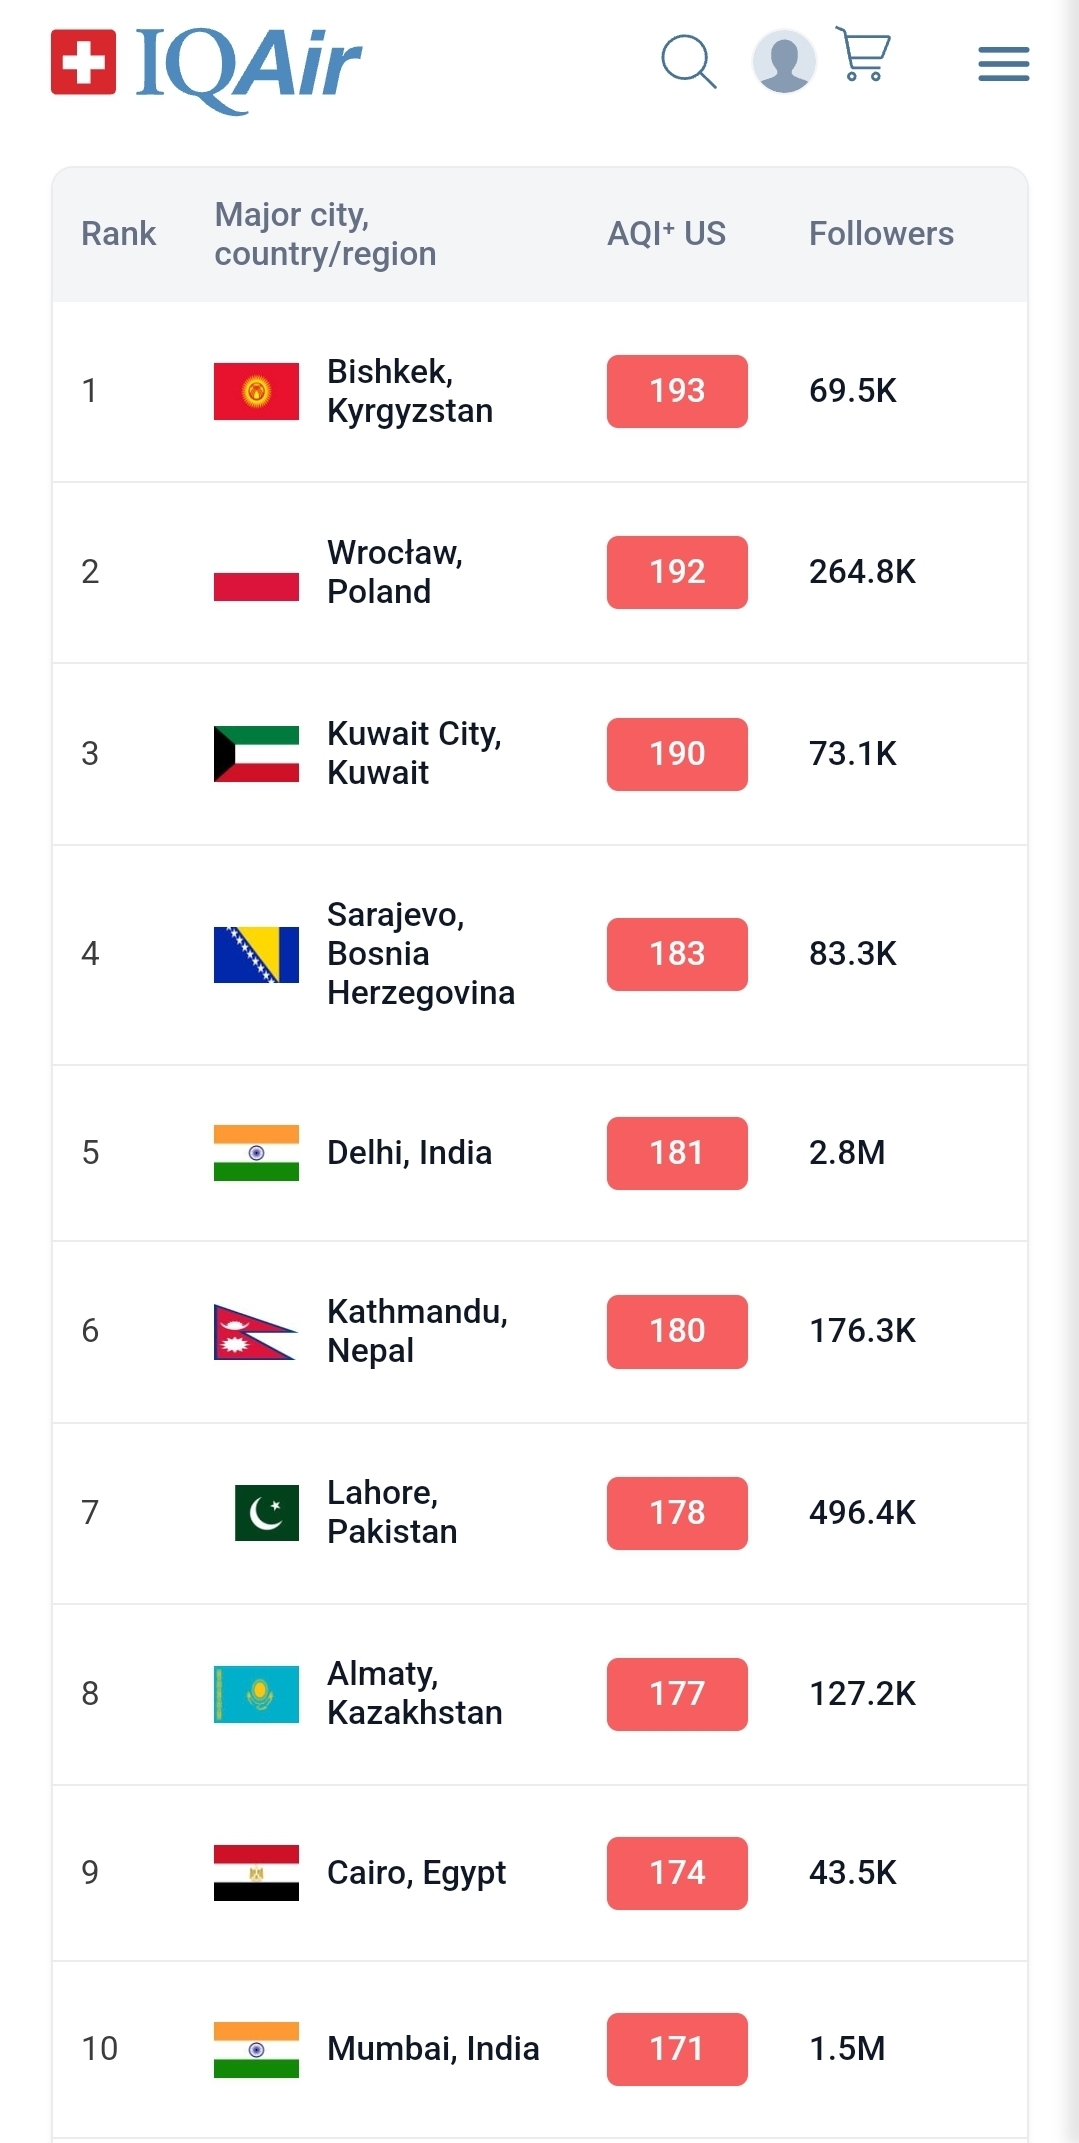Click the Followers column header

pos(881,234)
